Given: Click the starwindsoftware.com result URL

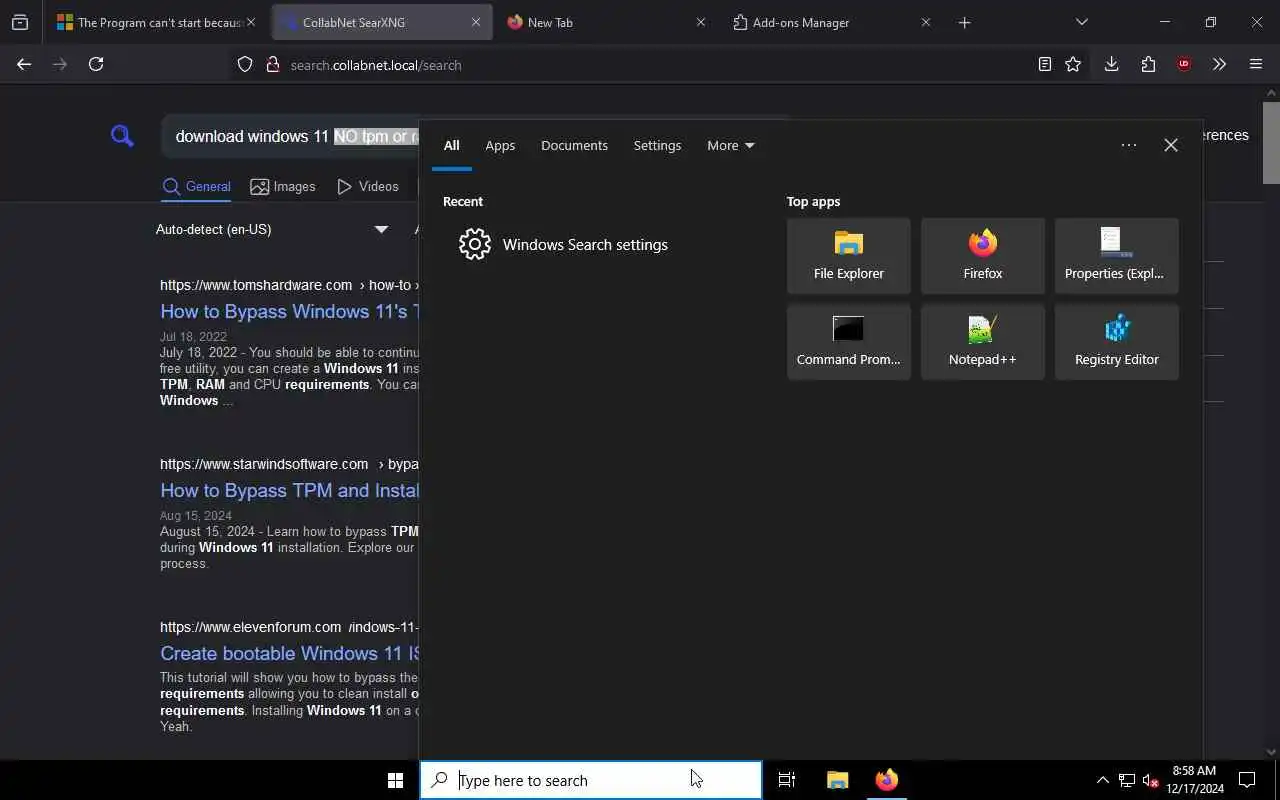Looking at the screenshot, I should [x=264, y=464].
